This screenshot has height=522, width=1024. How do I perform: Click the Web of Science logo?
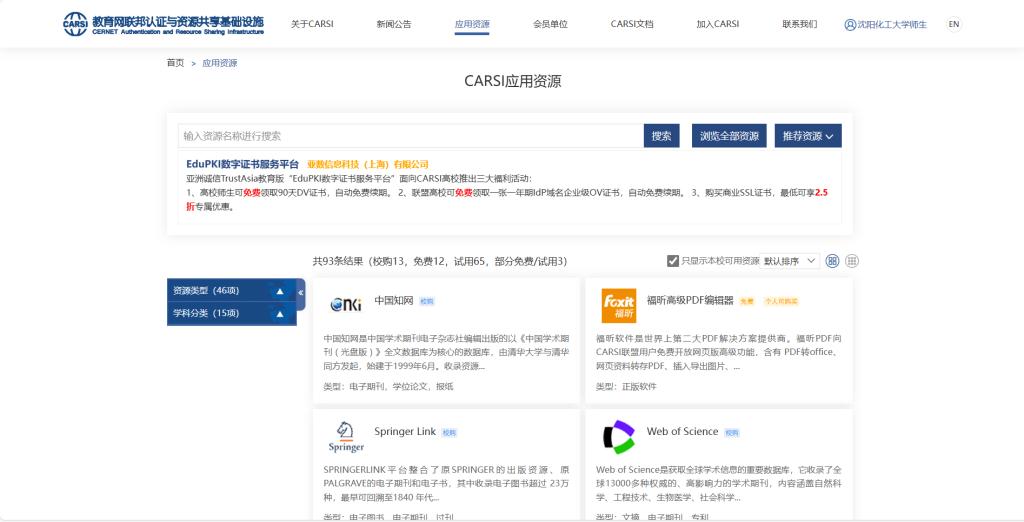coord(618,437)
